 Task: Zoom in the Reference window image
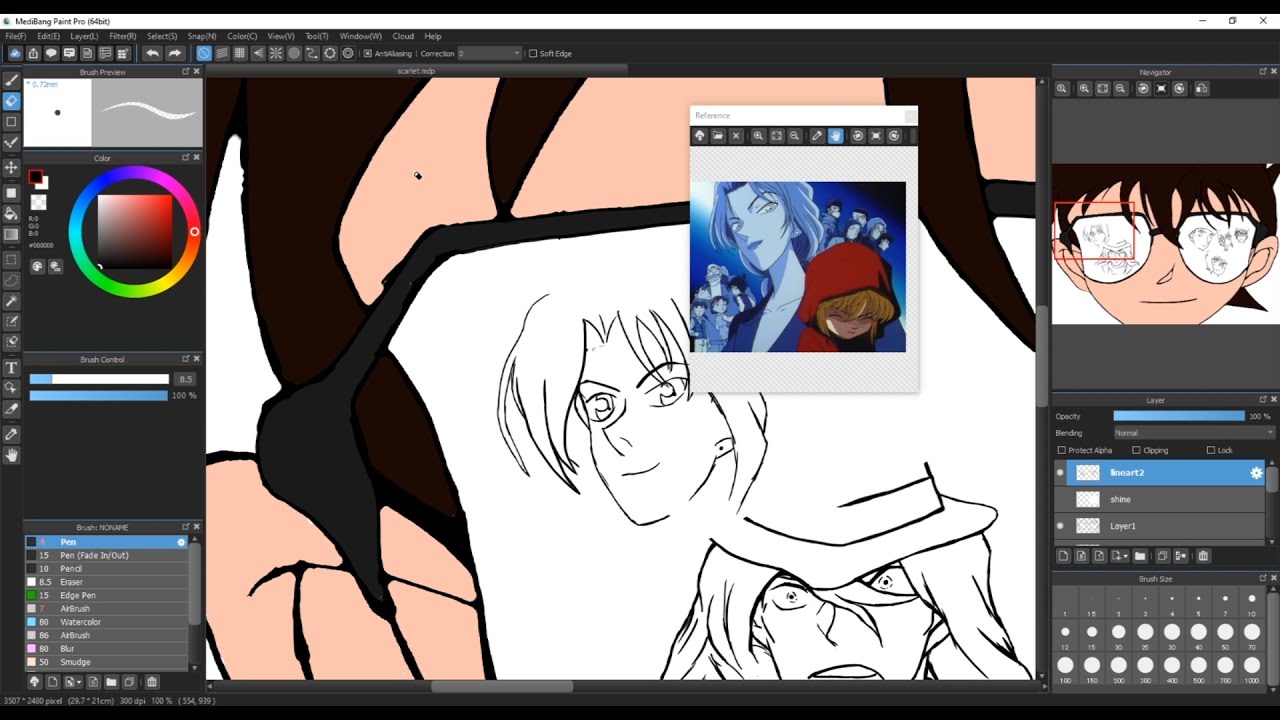click(x=758, y=136)
